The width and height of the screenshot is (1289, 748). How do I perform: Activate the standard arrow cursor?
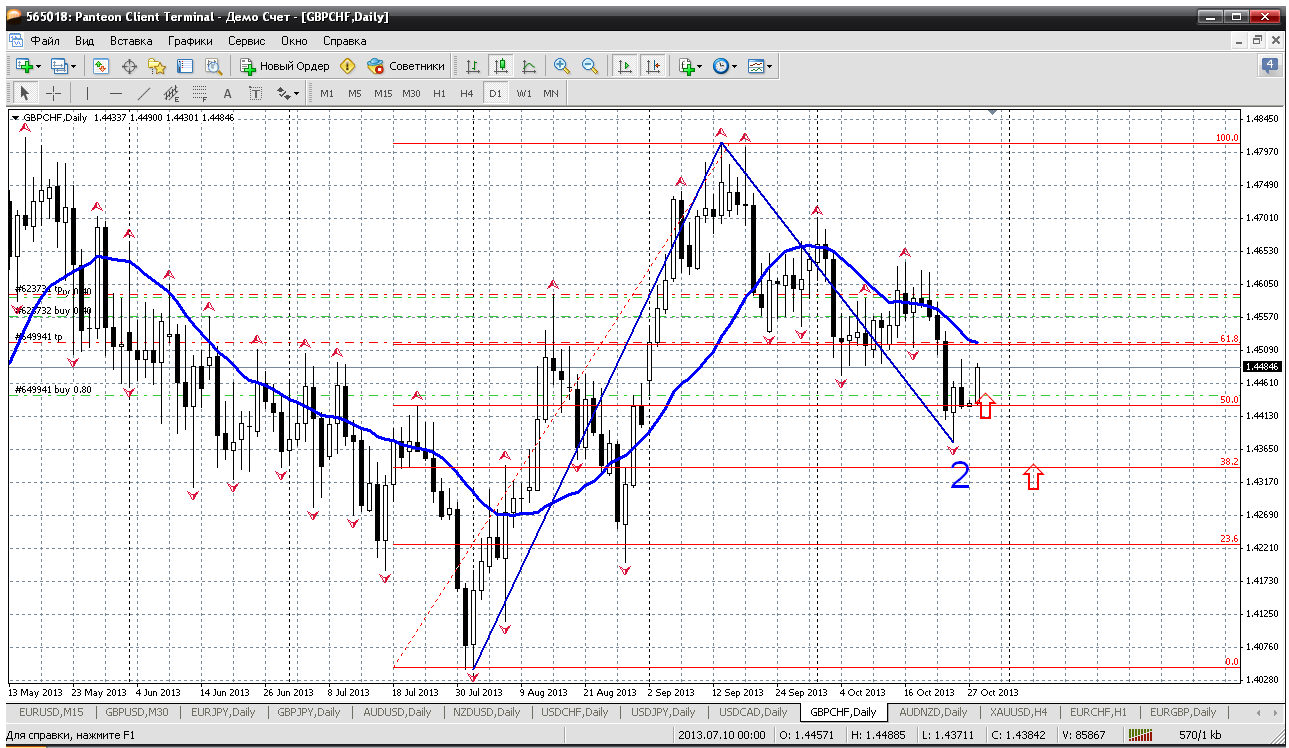[x=26, y=93]
